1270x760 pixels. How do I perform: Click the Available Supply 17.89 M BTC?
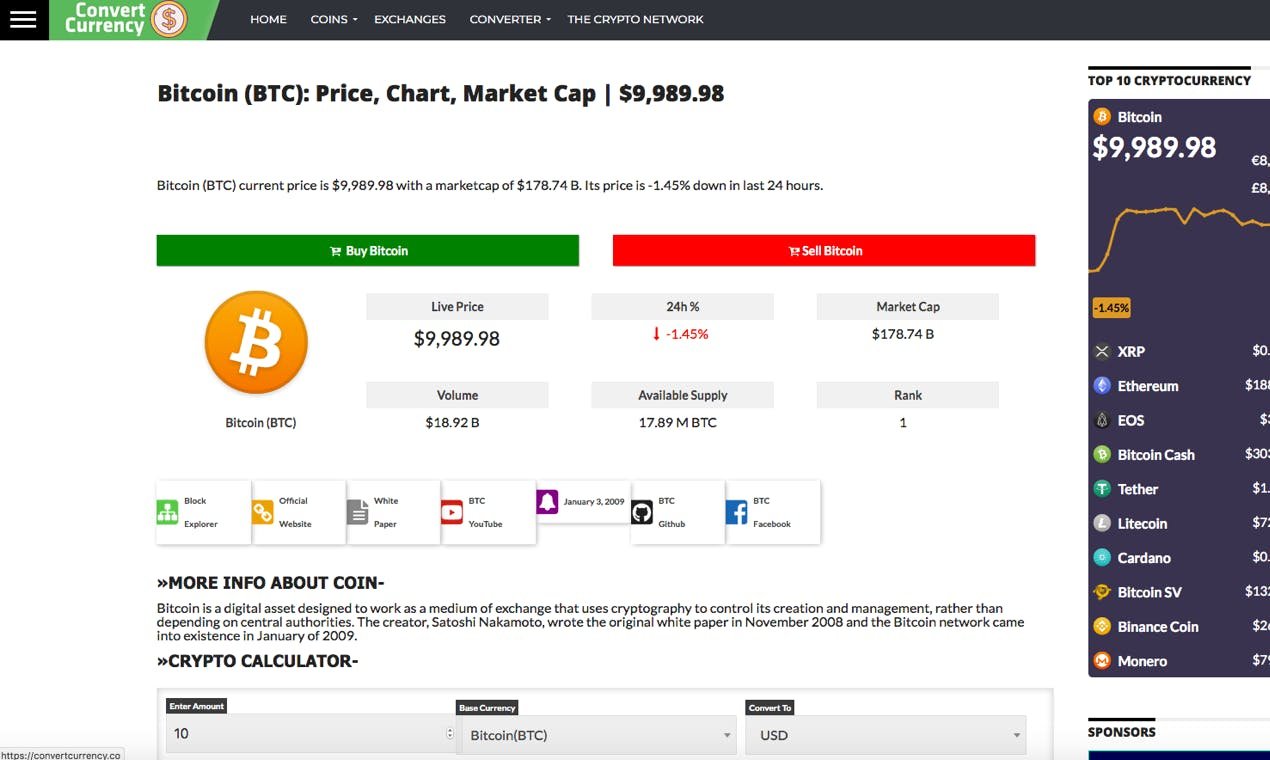point(678,423)
